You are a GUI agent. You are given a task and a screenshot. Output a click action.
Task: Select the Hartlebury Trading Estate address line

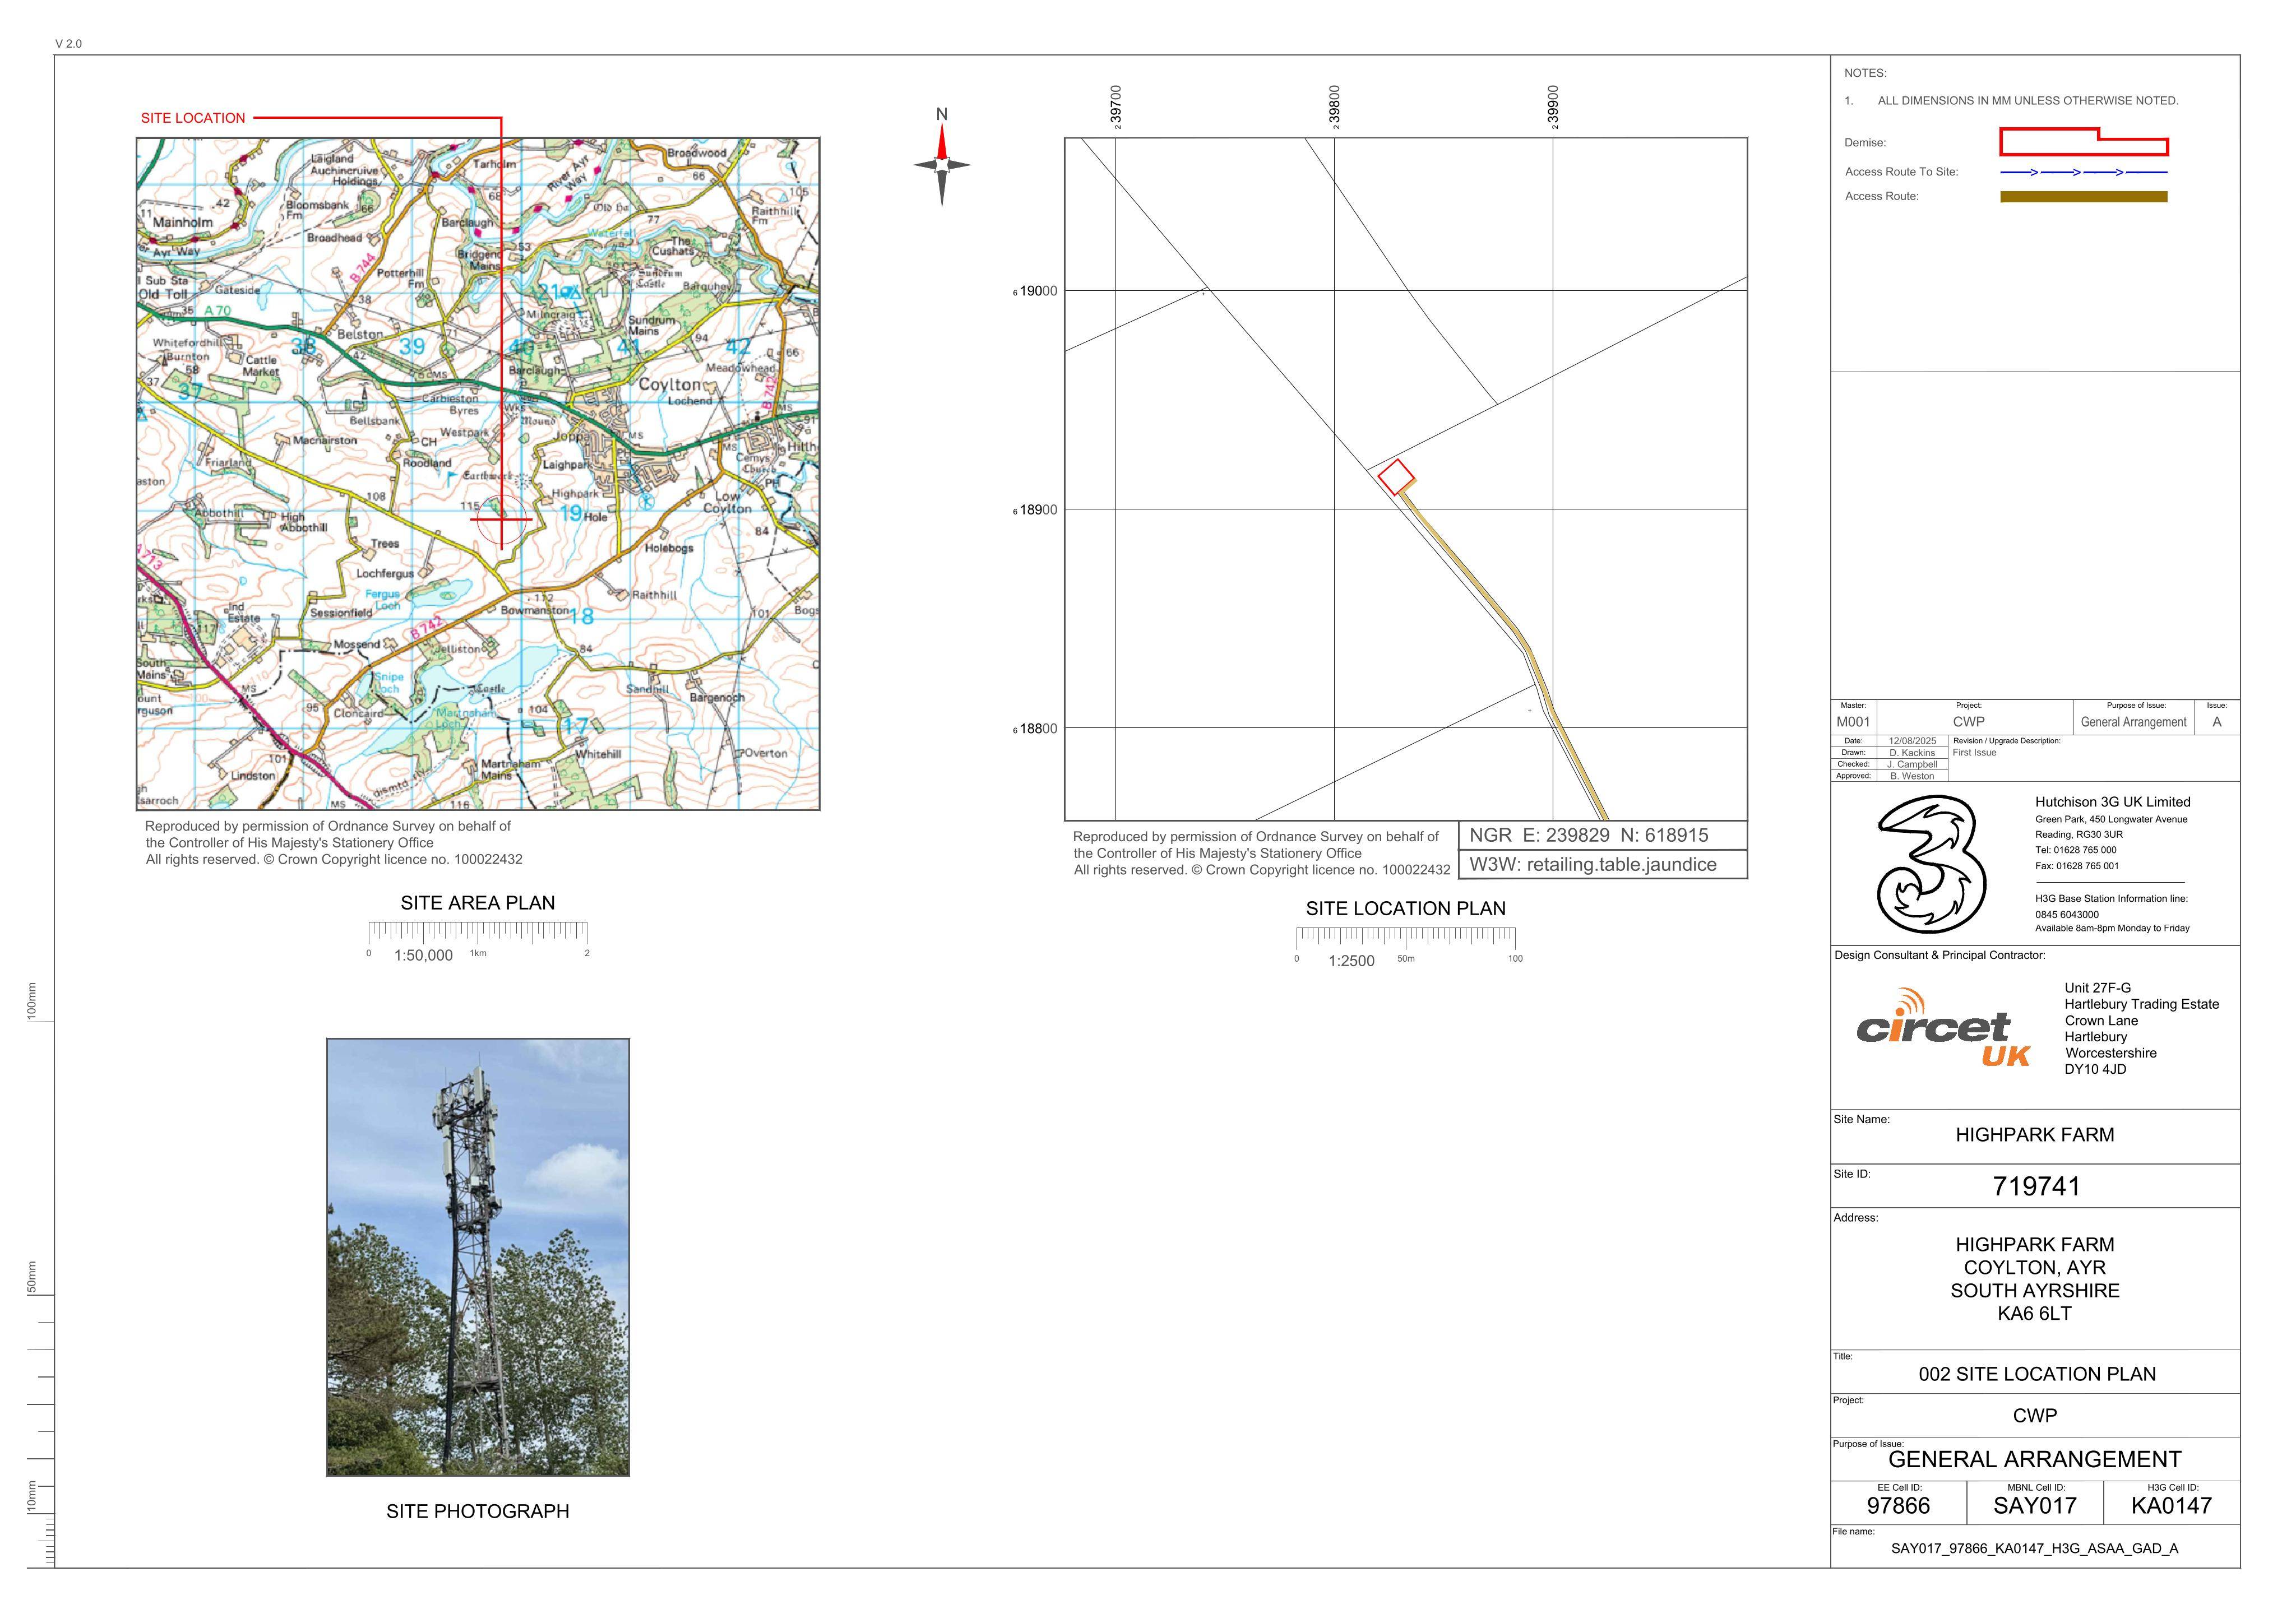tap(2141, 1004)
